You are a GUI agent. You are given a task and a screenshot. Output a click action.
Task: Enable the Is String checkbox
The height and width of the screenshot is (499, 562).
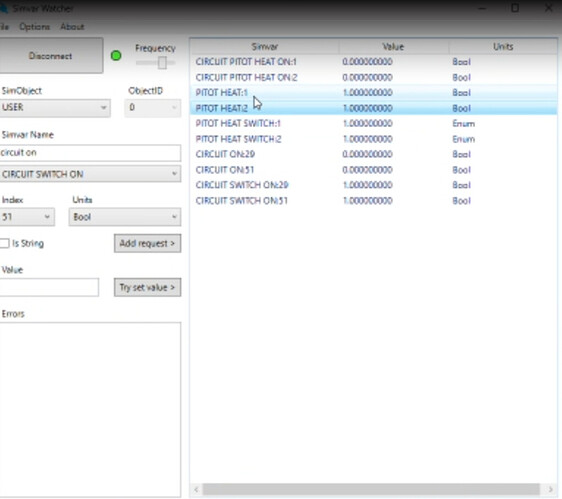4,243
